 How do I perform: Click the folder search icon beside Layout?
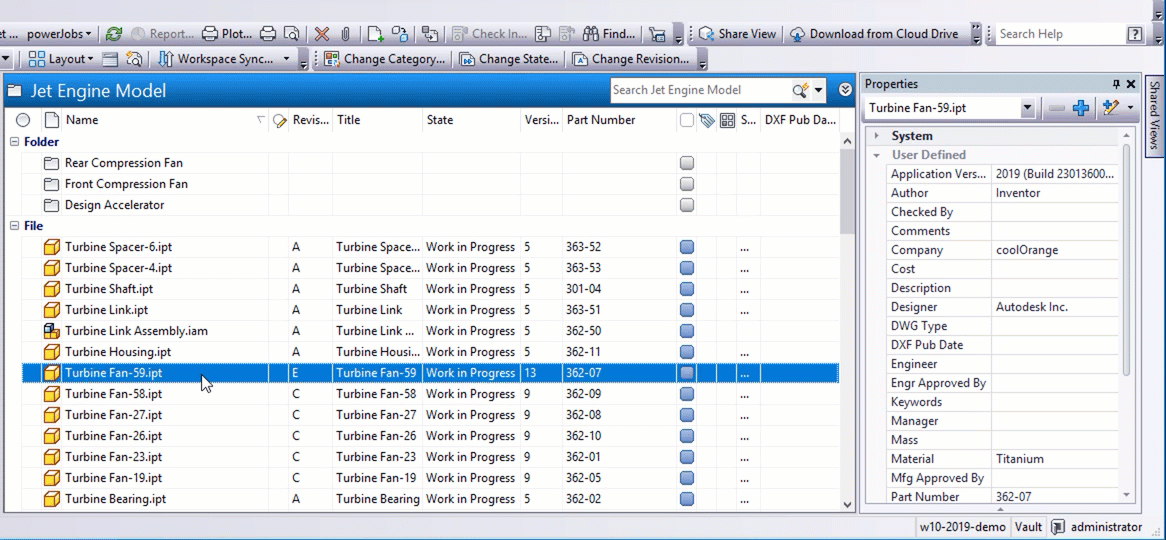tap(134, 59)
